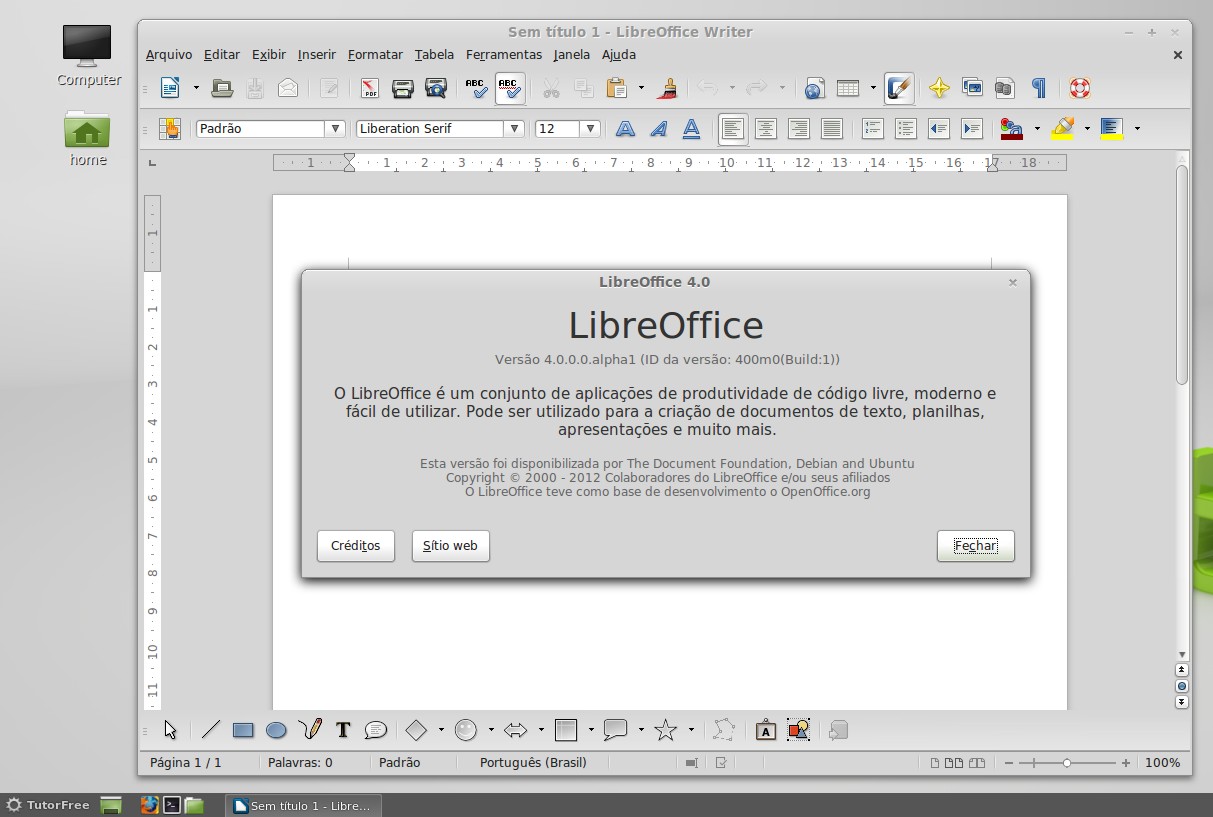Apply the red font color swatch
The height and width of the screenshot is (817, 1213).
point(1012,128)
